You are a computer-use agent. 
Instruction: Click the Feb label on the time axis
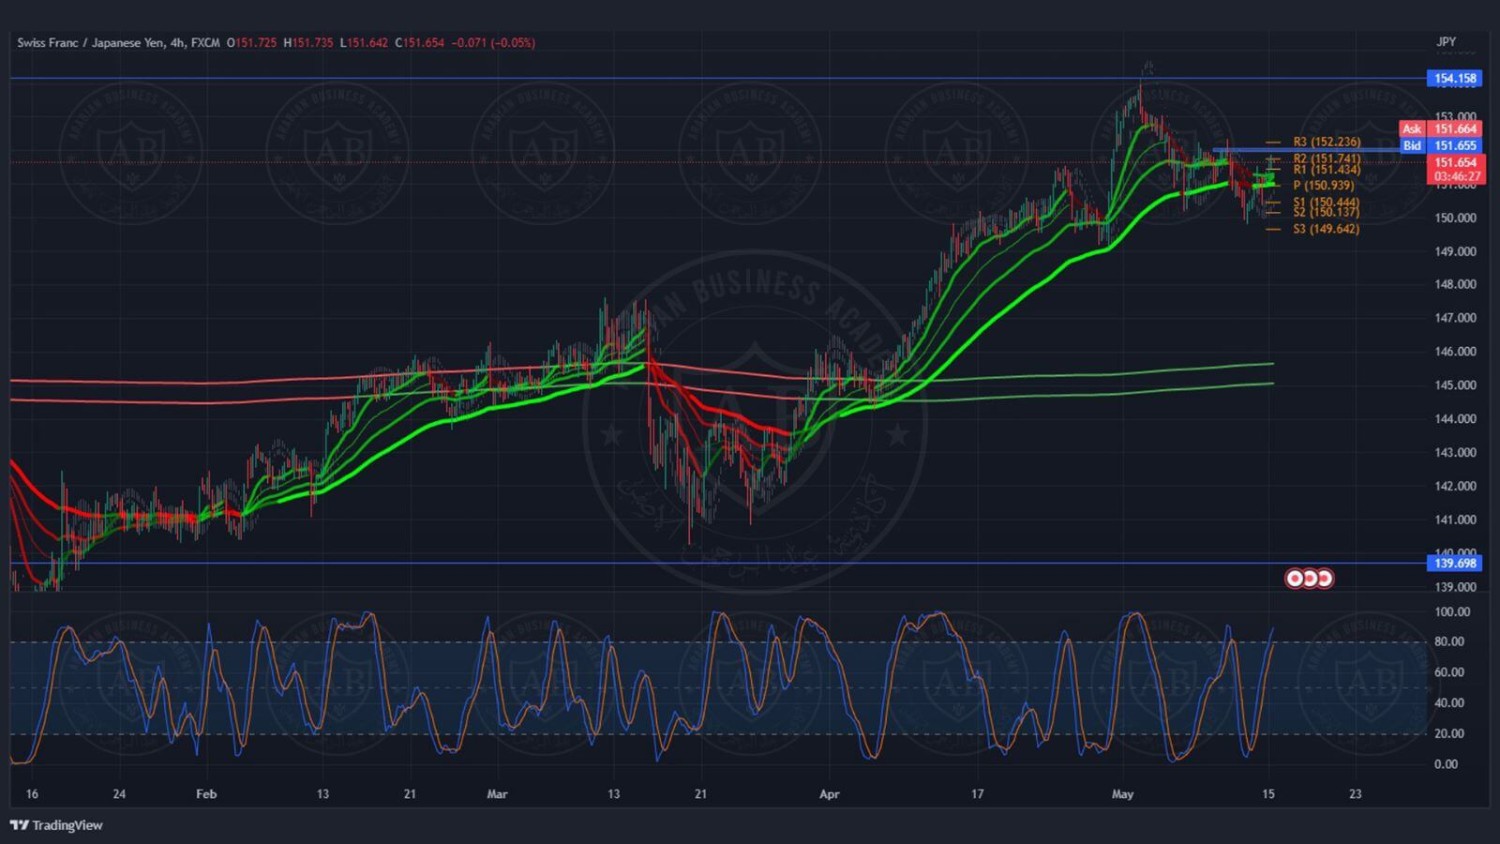click(206, 794)
